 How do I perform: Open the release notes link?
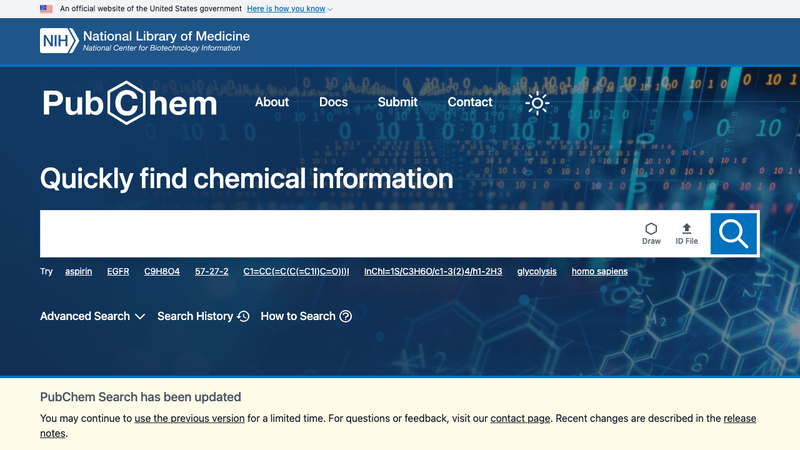(739, 418)
